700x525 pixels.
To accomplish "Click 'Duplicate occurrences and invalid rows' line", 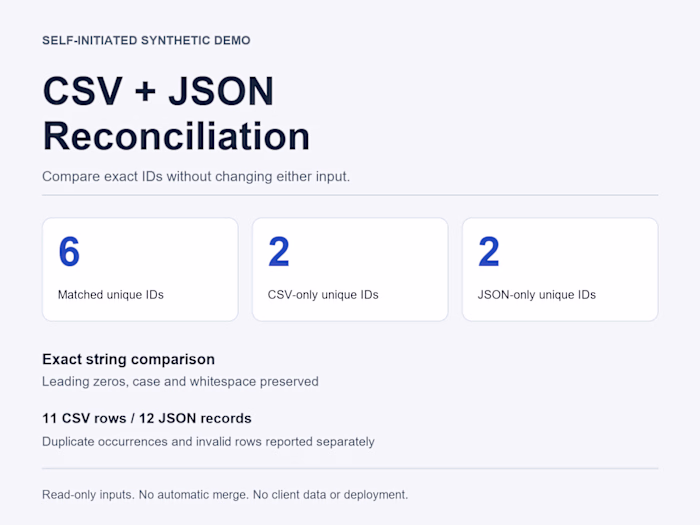I will pyautogui.click(x=208, y=442).
